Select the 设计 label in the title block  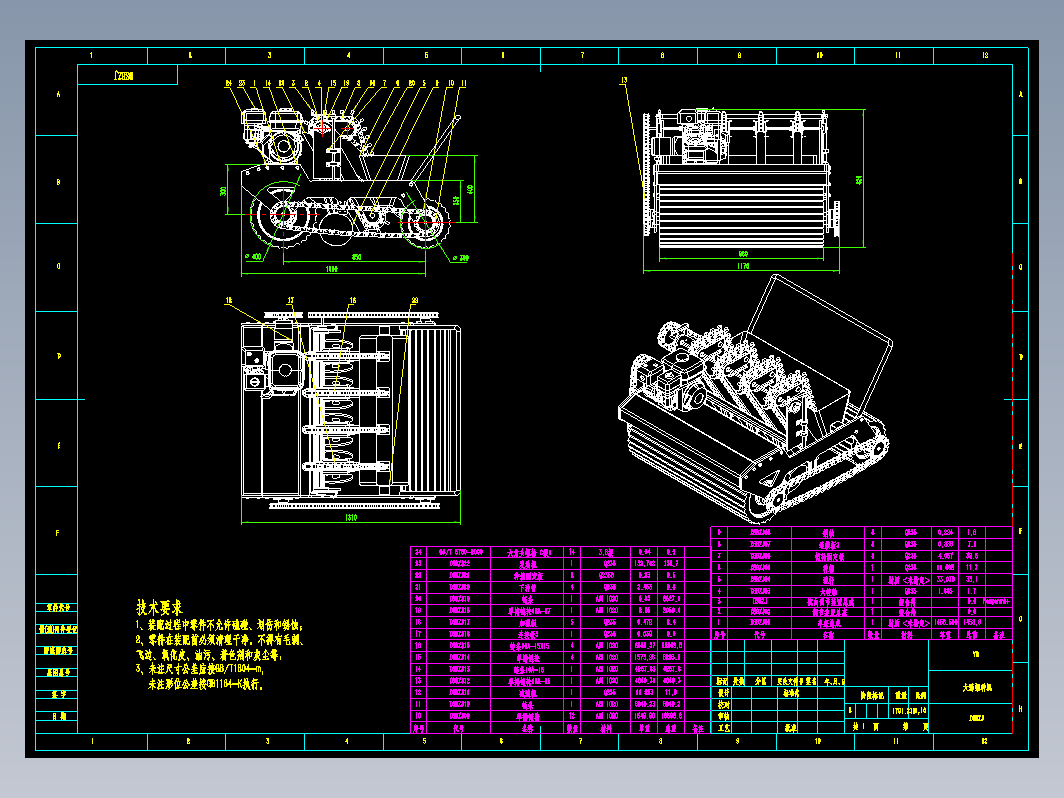pos(723,693)
